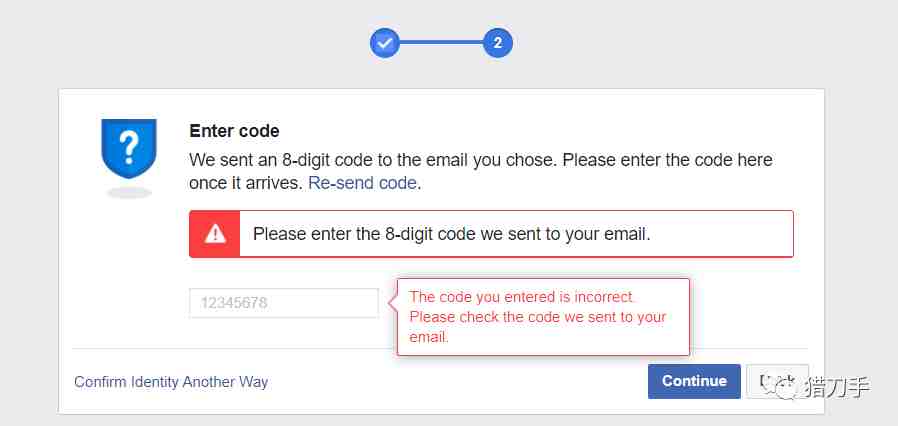Click the white warning triangle icon
This screenshot has height=426, width=898.
[215, 234]
